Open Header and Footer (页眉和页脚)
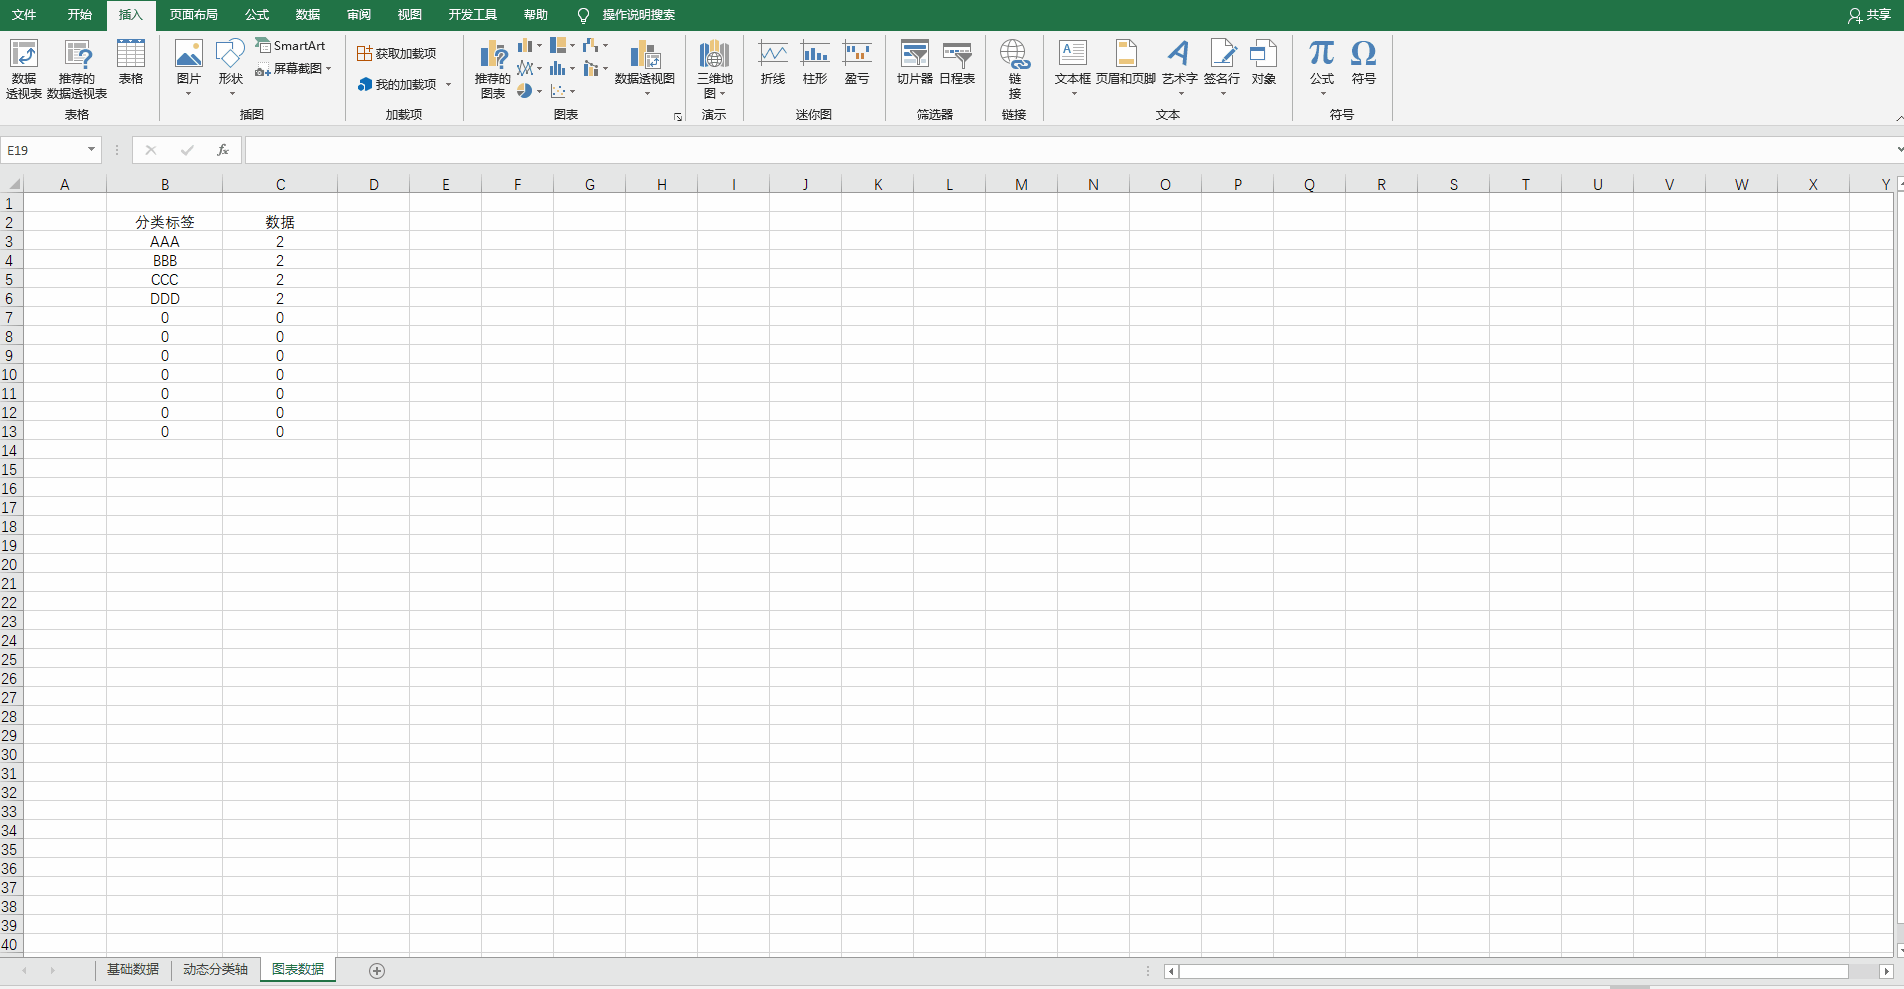The image size is (1904, 989). pyautogui.click(x=1126, y=62)
